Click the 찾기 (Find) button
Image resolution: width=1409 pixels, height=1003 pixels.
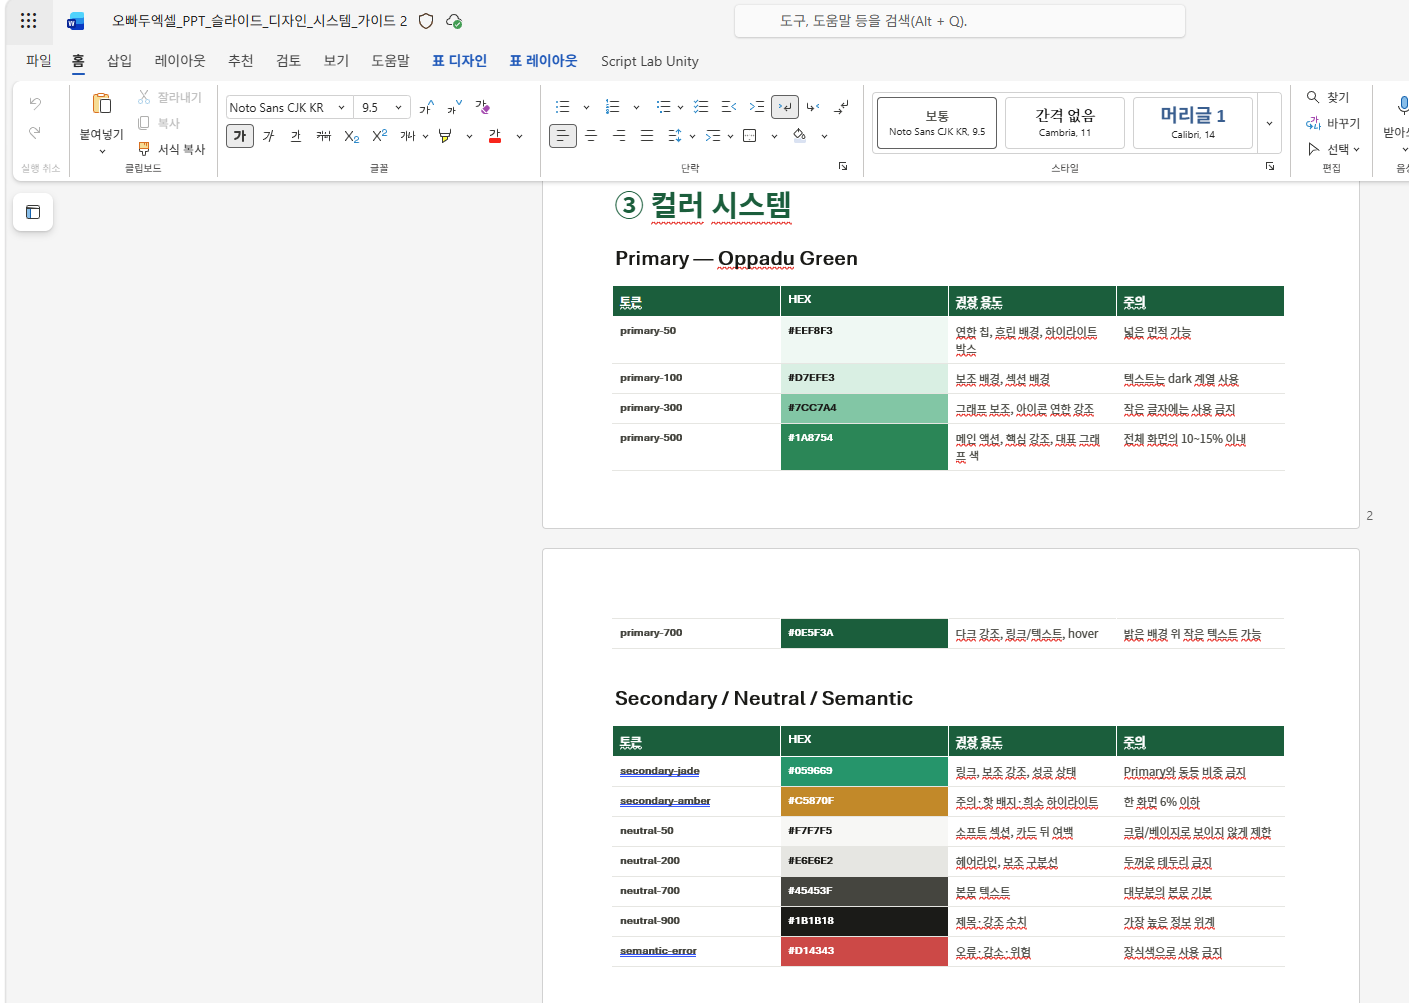(x=1328, y=97)
